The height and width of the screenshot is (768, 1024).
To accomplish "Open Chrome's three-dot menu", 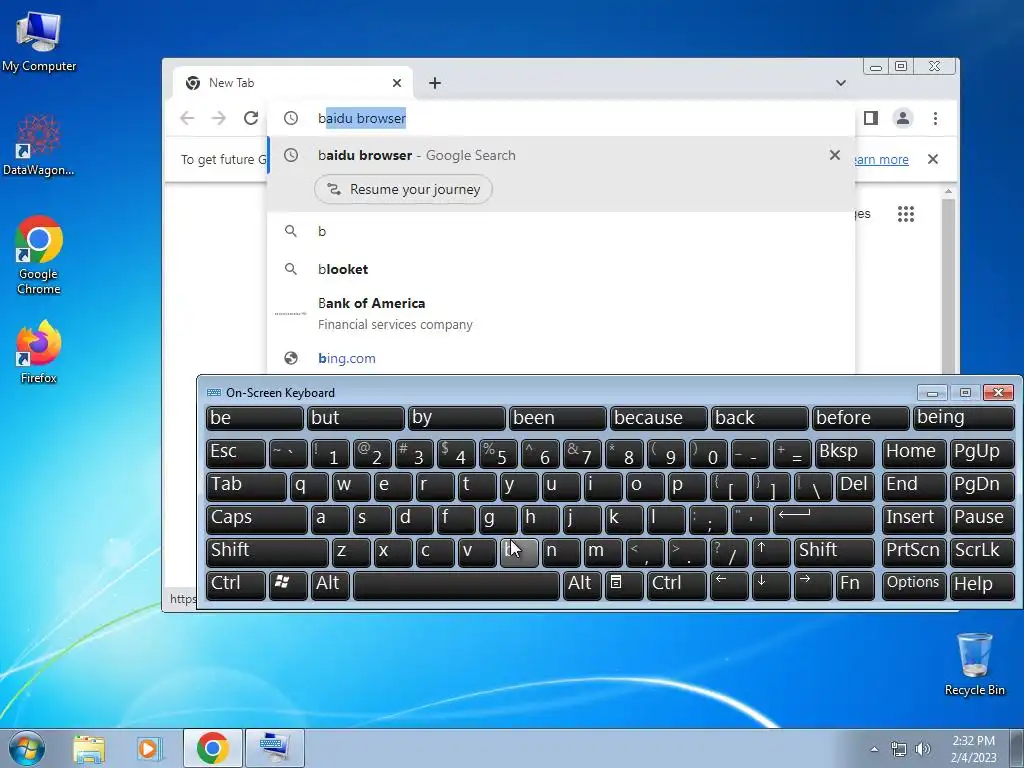I will pos(935,118).
